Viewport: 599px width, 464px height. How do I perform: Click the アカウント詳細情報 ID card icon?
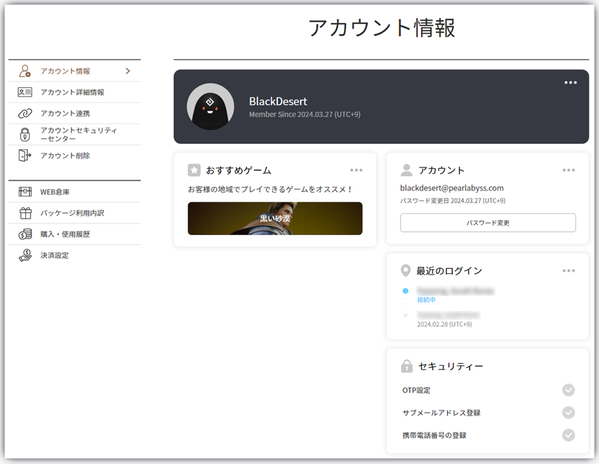[x=25, y=92]
